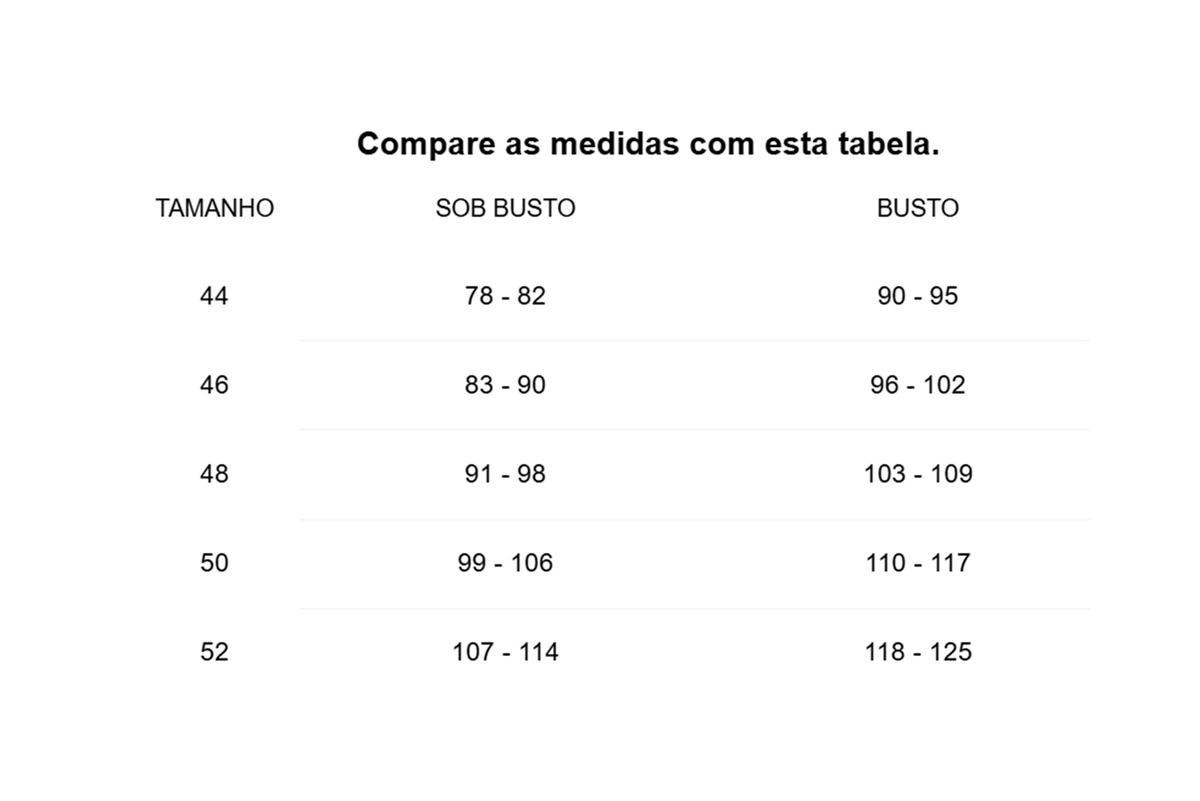Select the BUSTO column header

(917, 208)
